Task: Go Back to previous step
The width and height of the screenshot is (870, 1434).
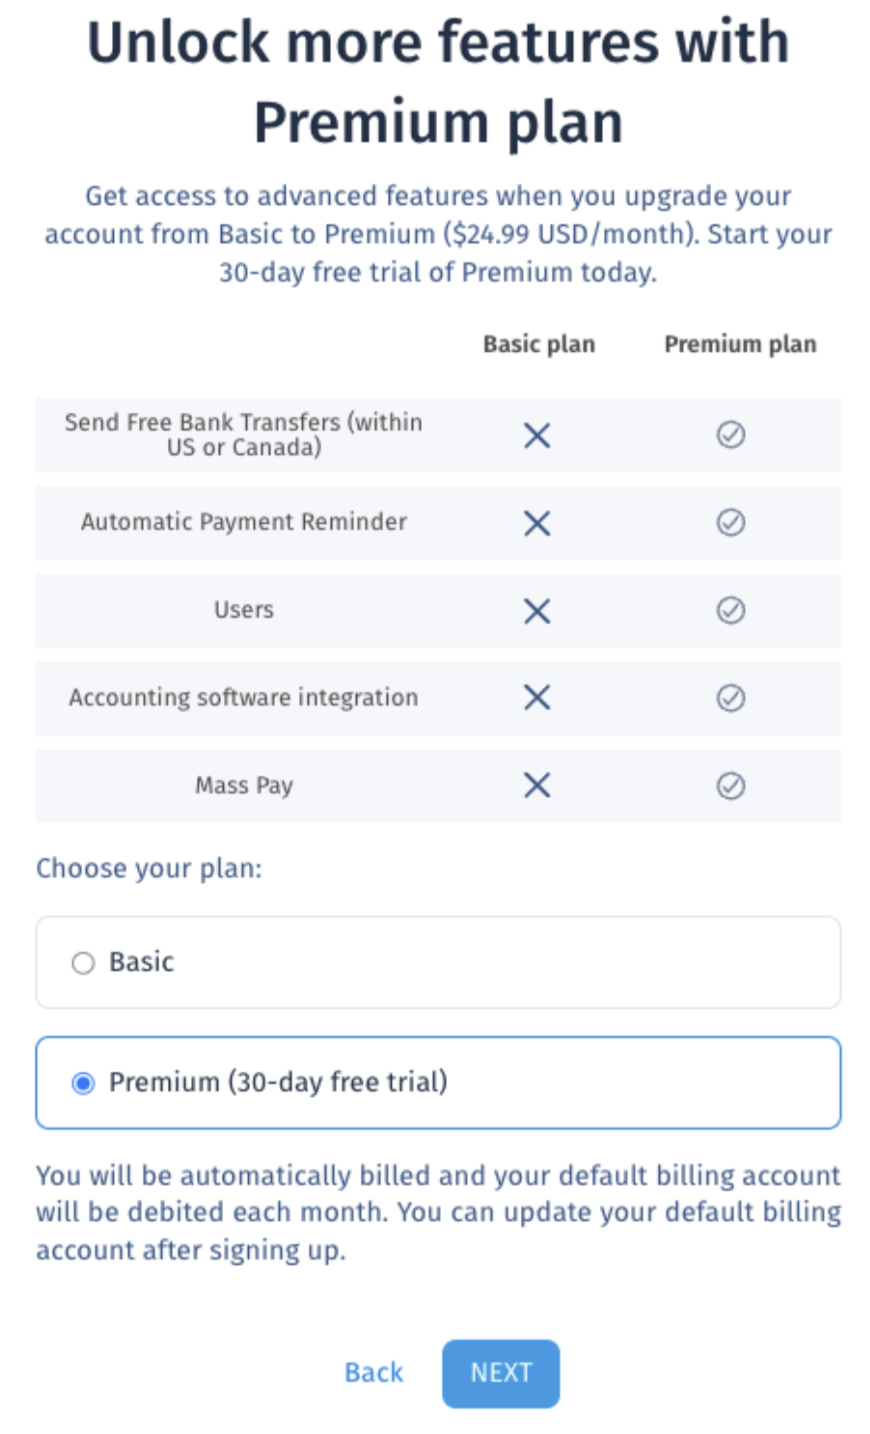Action: (x=373, y=1372)
